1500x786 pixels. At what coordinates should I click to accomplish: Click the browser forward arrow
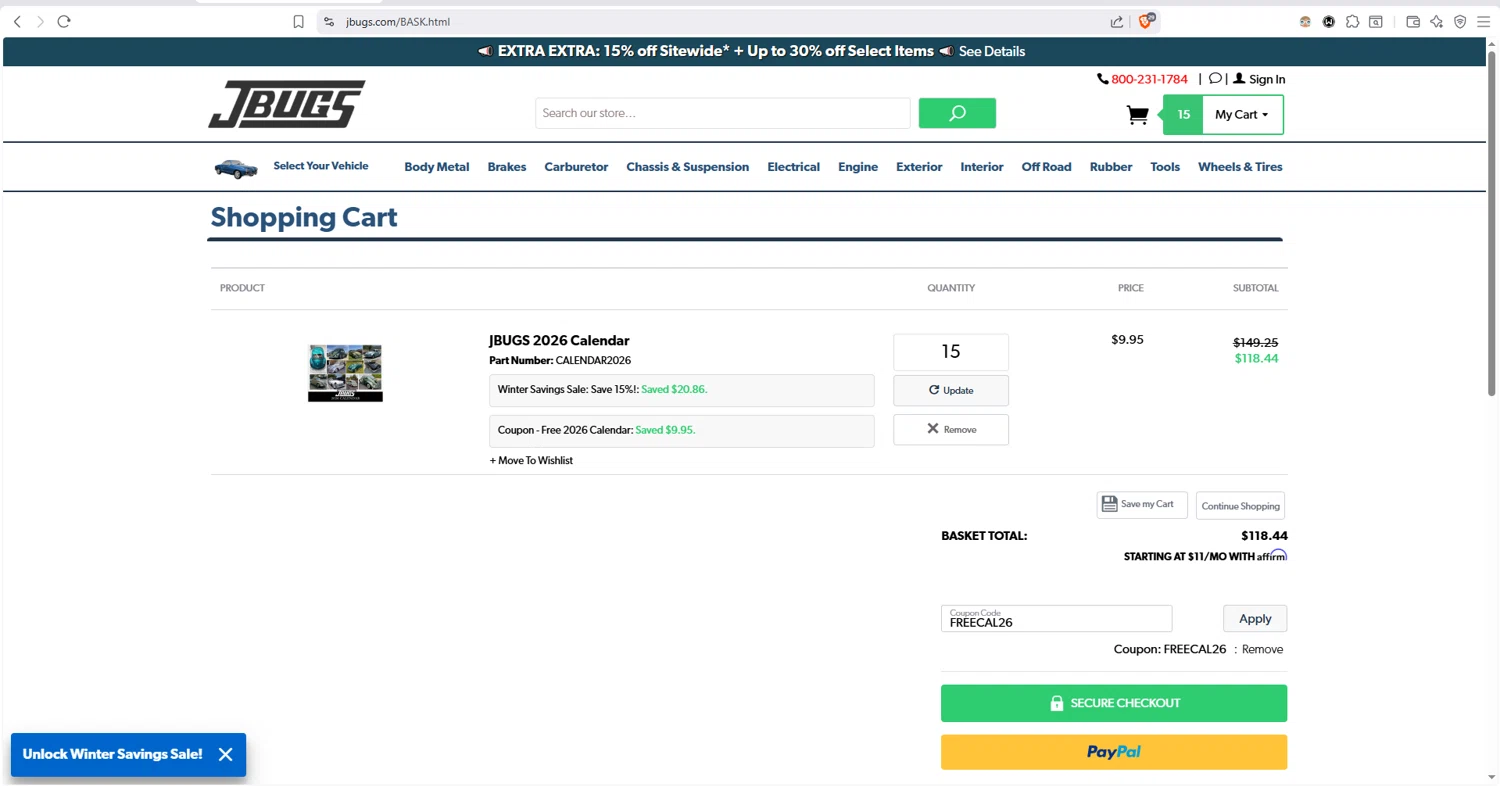pyautogui.click(x=40, y=21)
